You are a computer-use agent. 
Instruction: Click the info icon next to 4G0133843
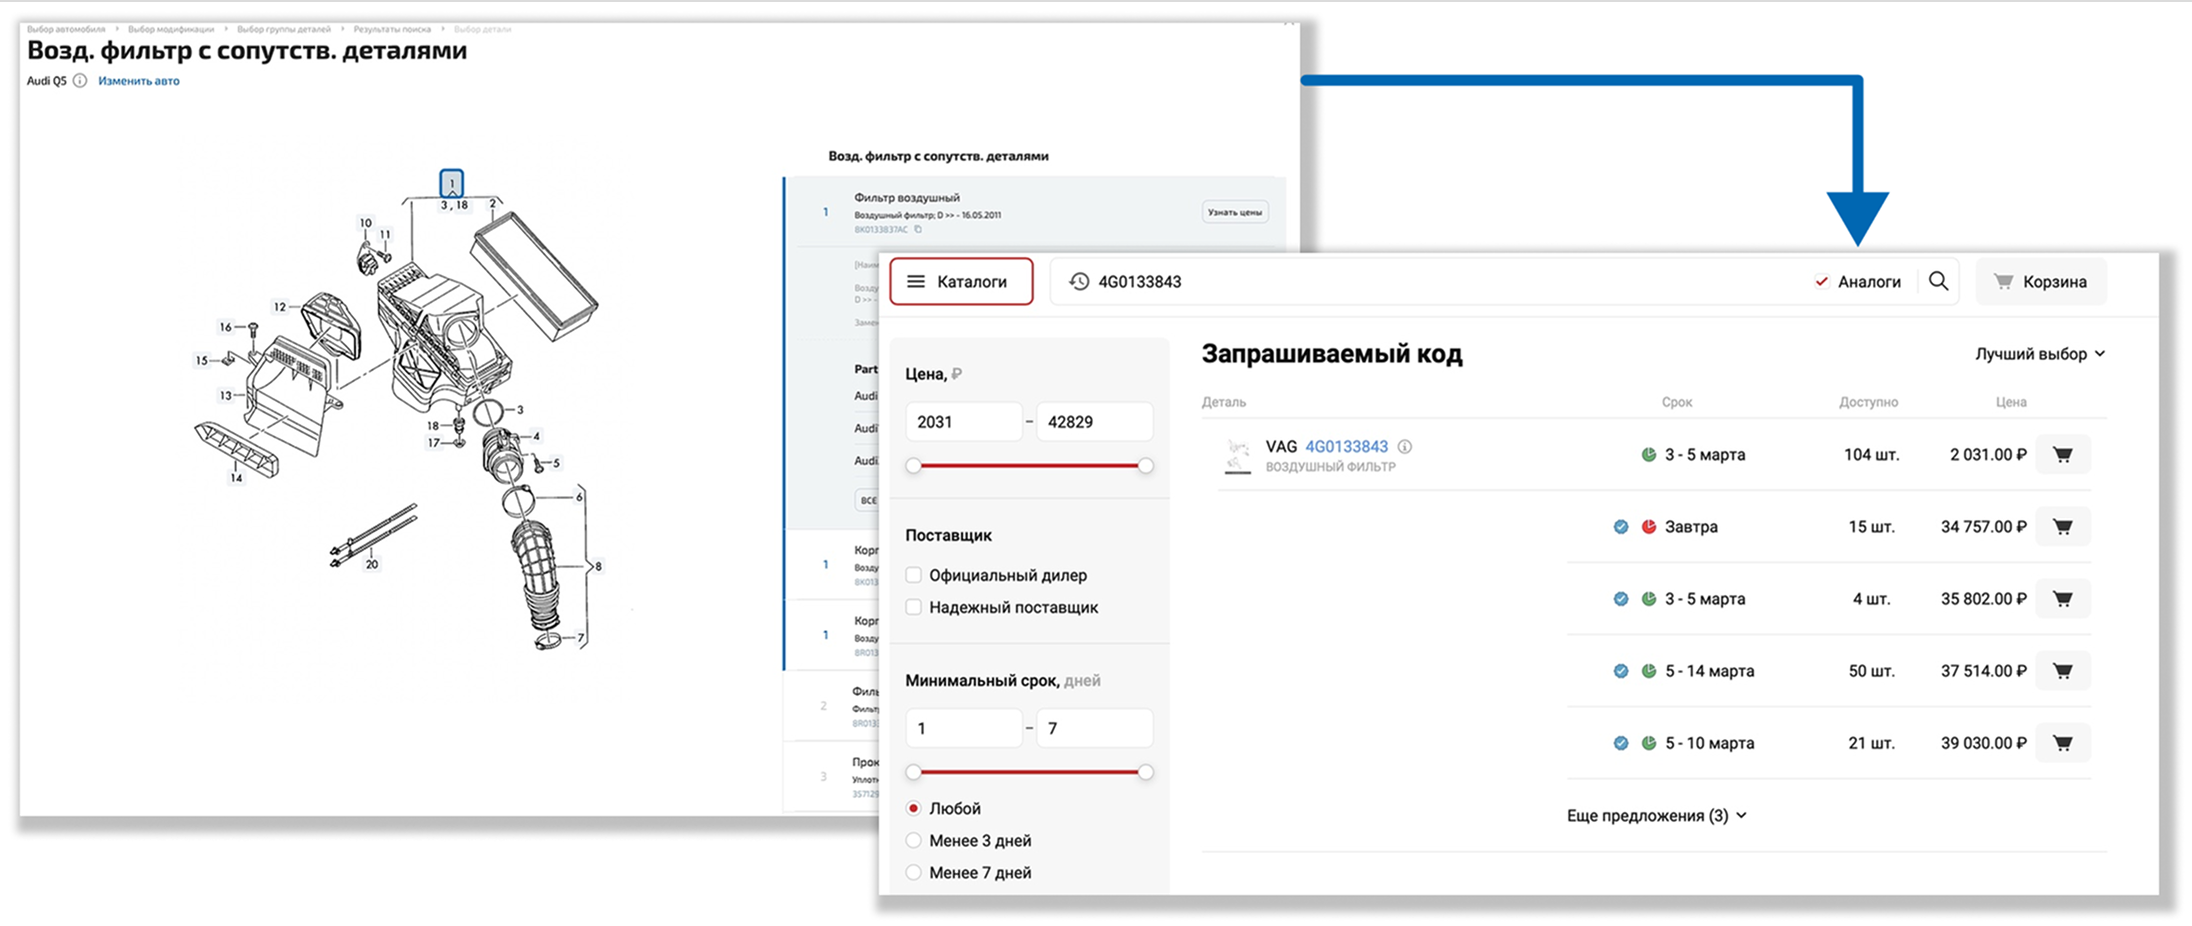1405,447
